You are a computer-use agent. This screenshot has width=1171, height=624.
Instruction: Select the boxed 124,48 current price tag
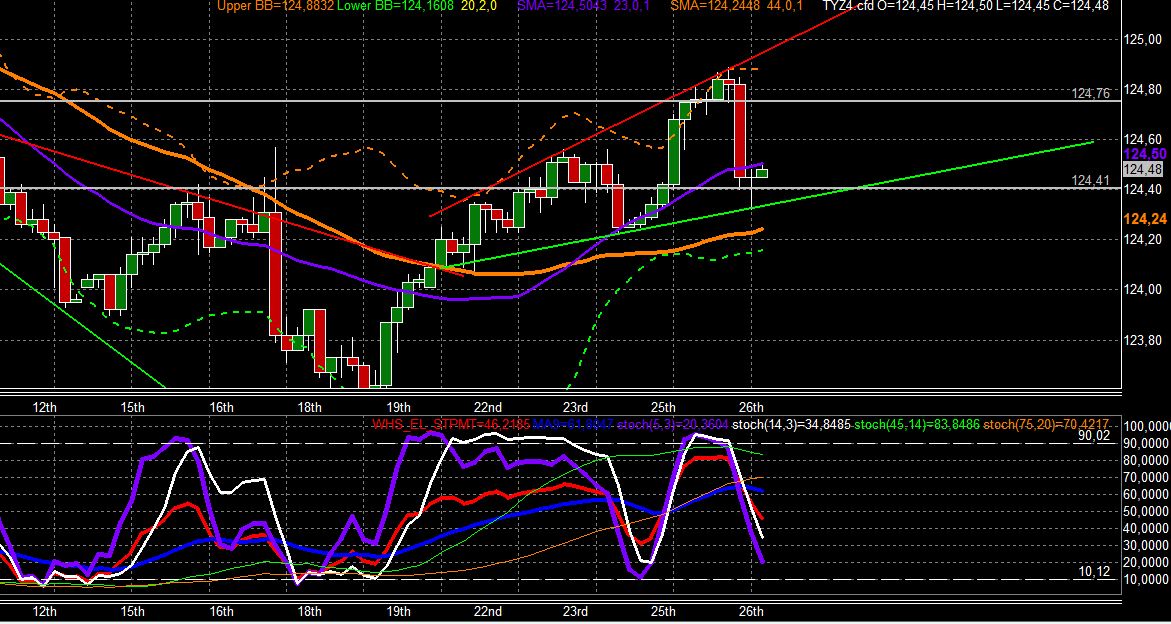pyautogui.click(x=1143, y=169)
